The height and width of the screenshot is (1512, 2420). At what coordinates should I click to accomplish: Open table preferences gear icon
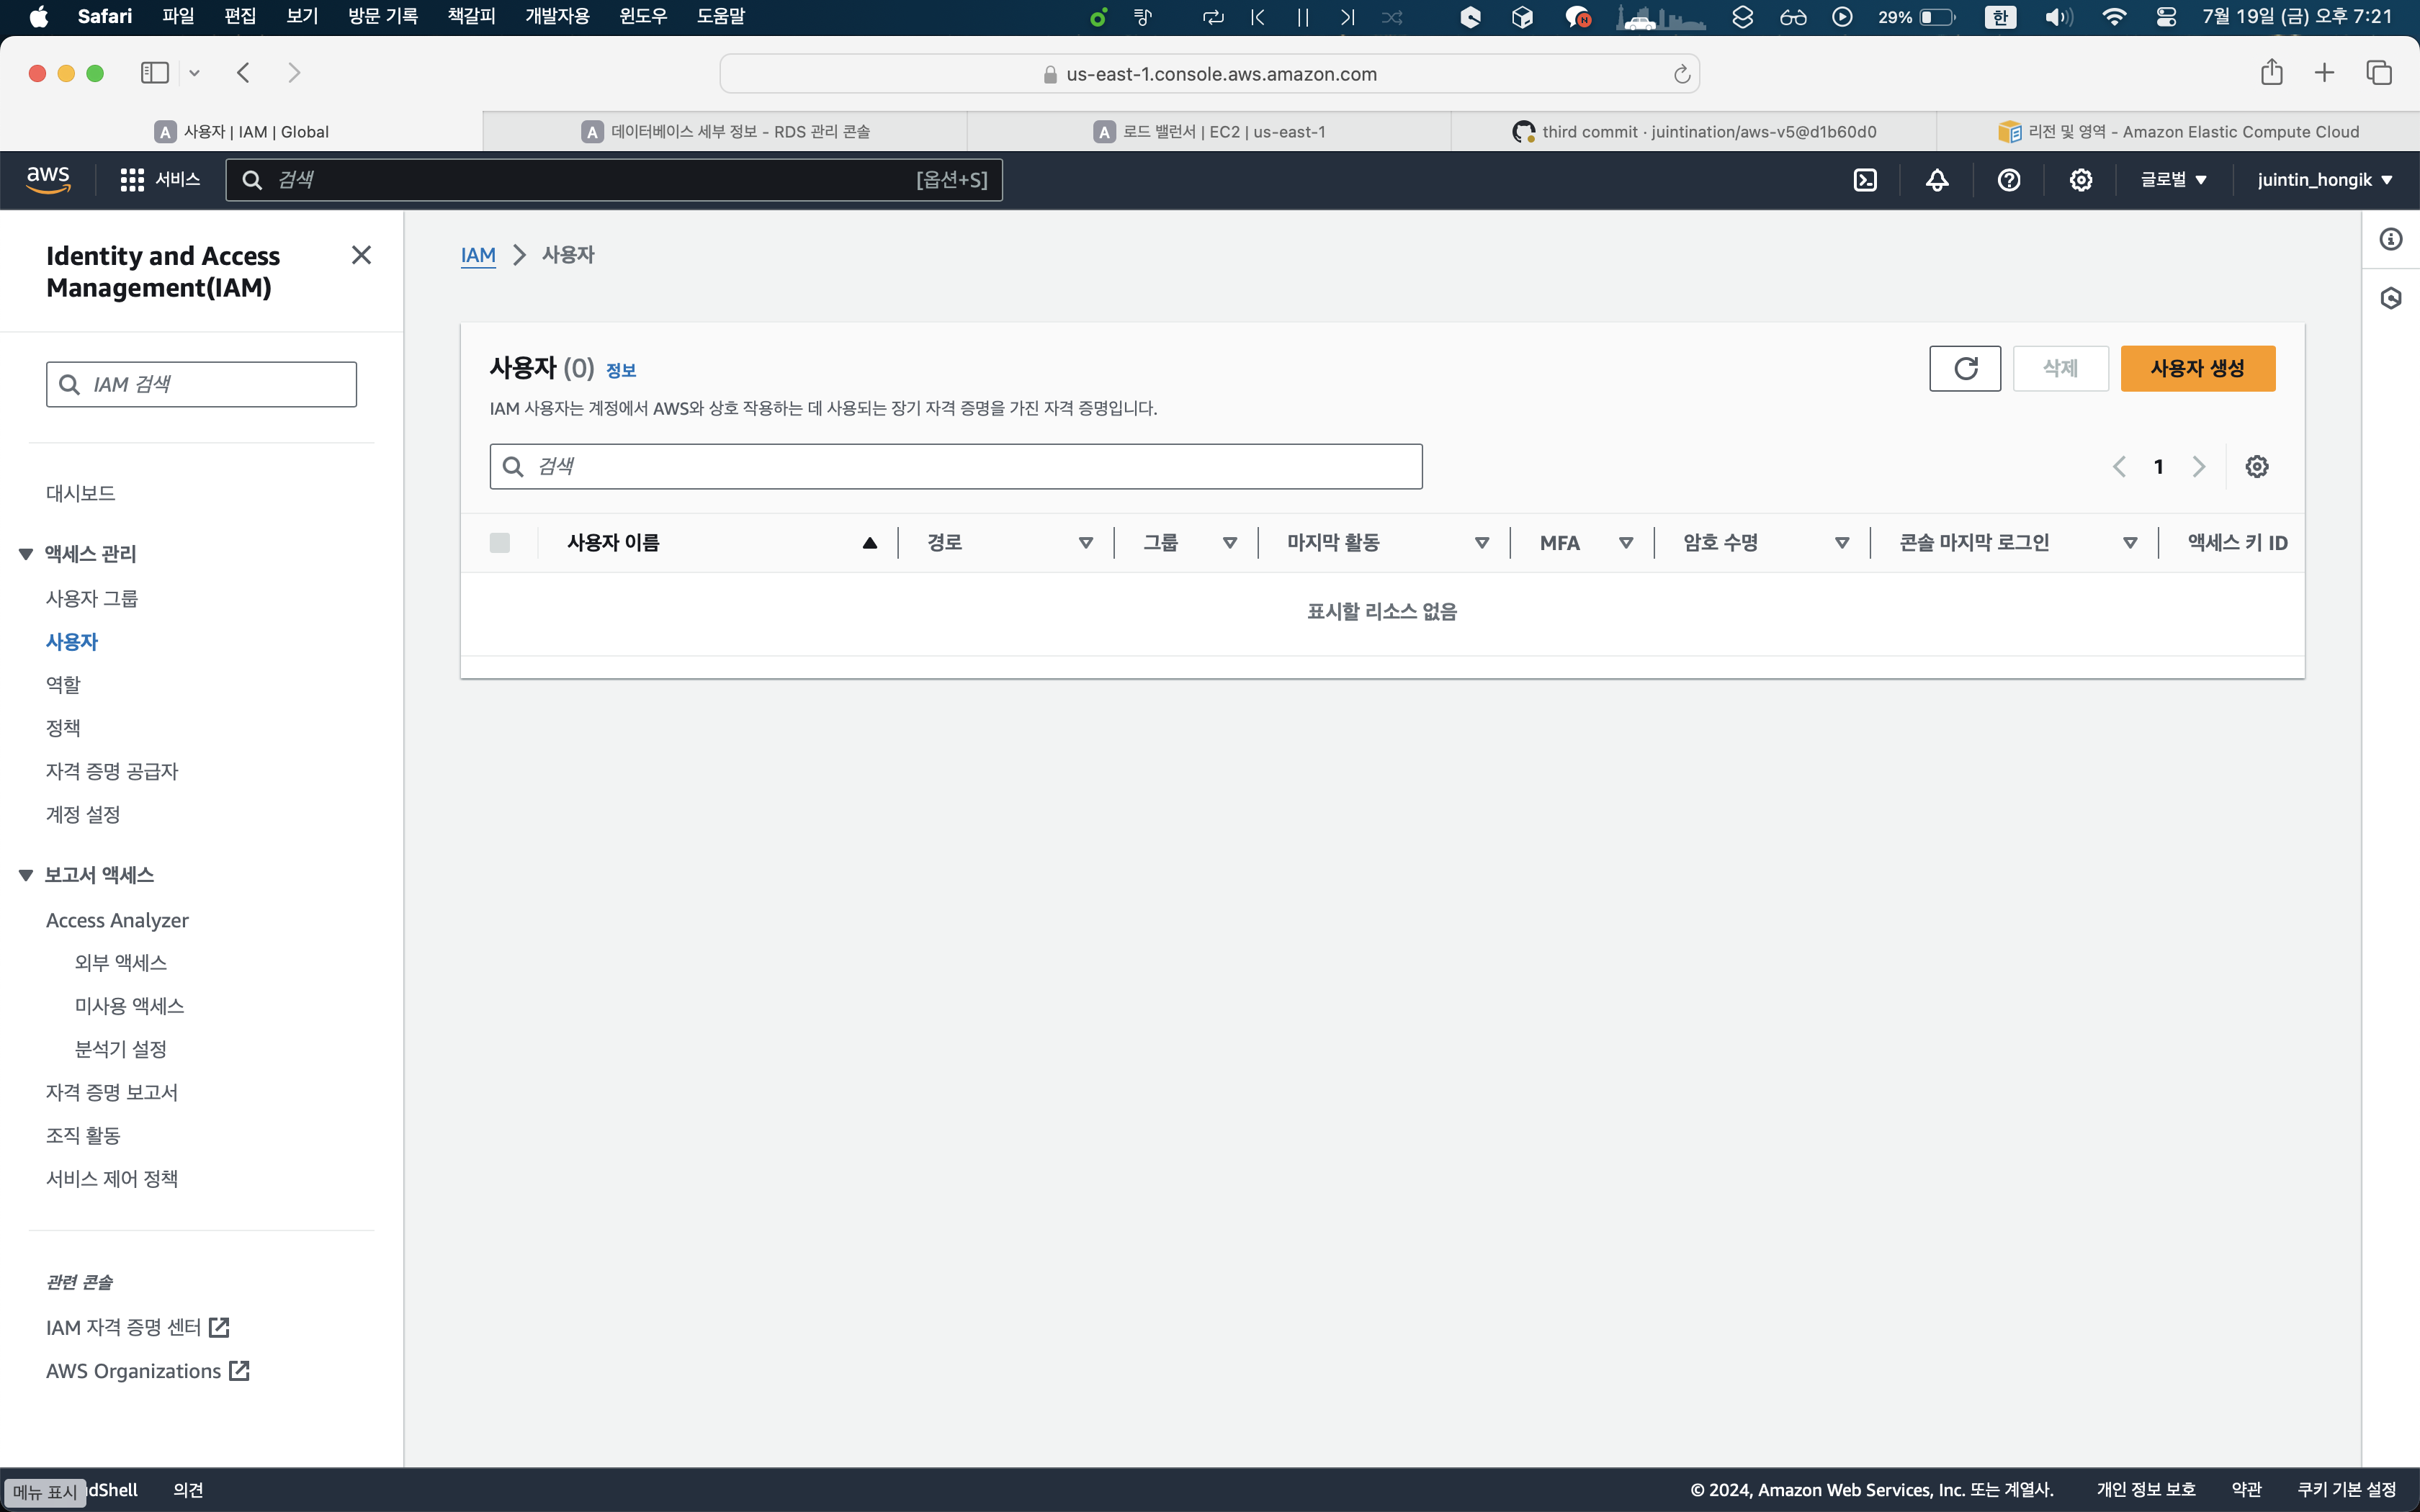pos(2257,467)
